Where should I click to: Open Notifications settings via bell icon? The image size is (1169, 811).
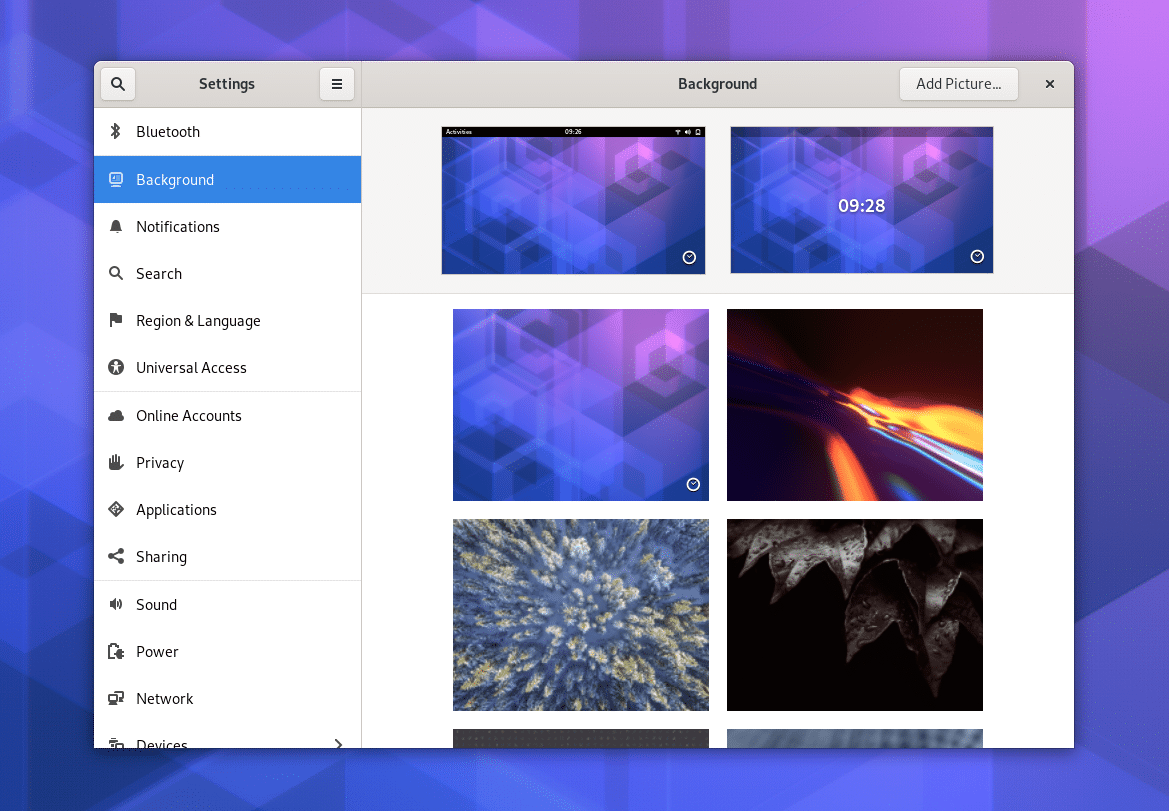point(116,226)
